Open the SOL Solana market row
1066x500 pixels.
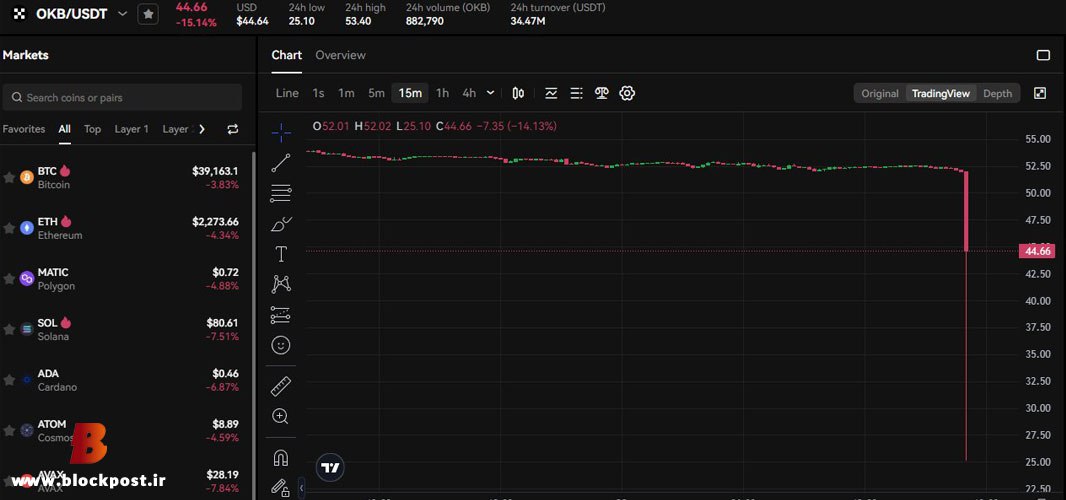tap(126, 329)
